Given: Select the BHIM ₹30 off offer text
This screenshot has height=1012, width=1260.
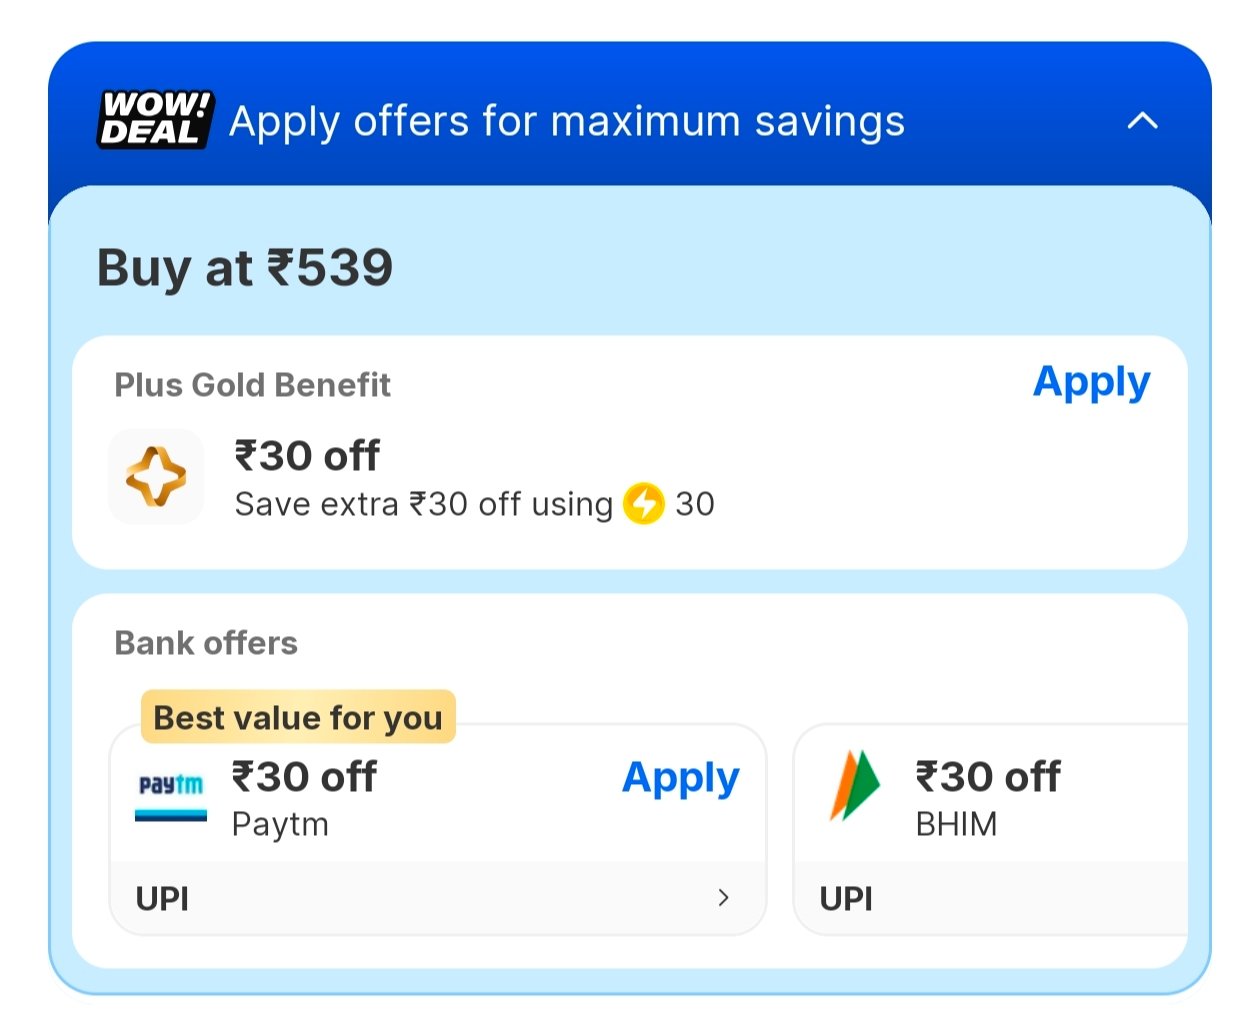Looking at the screenshot, I should point(988,777).
